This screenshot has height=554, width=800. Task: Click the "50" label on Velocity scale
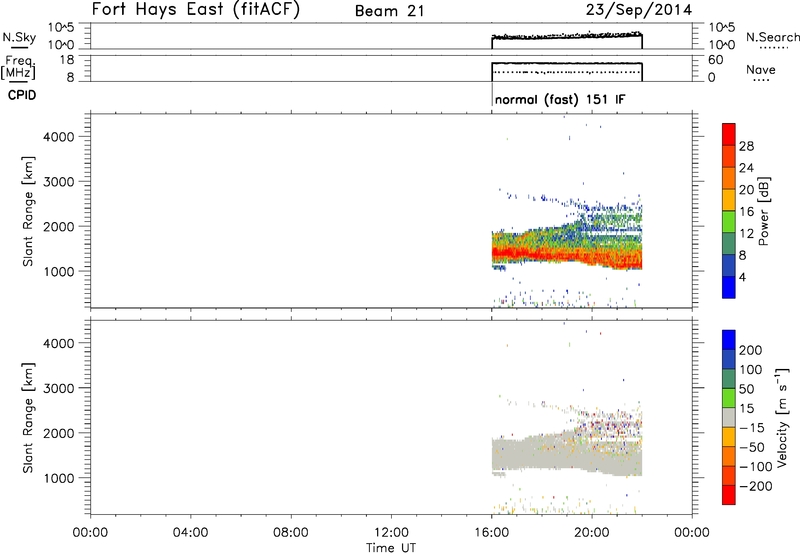click(746, 389)
